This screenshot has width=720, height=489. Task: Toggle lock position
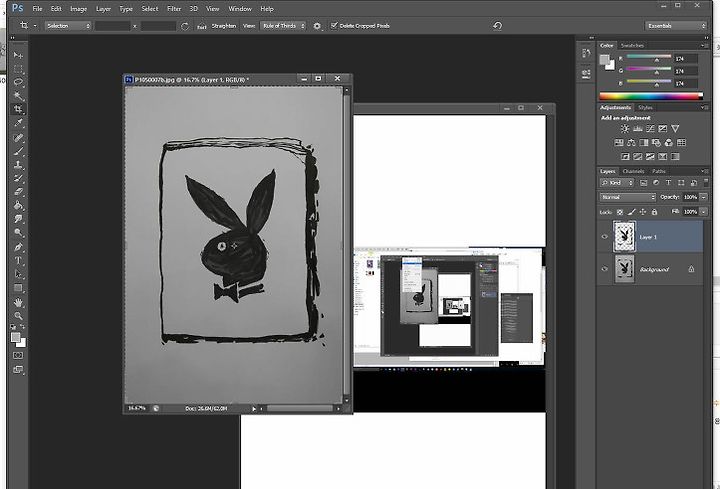(643, 212)
